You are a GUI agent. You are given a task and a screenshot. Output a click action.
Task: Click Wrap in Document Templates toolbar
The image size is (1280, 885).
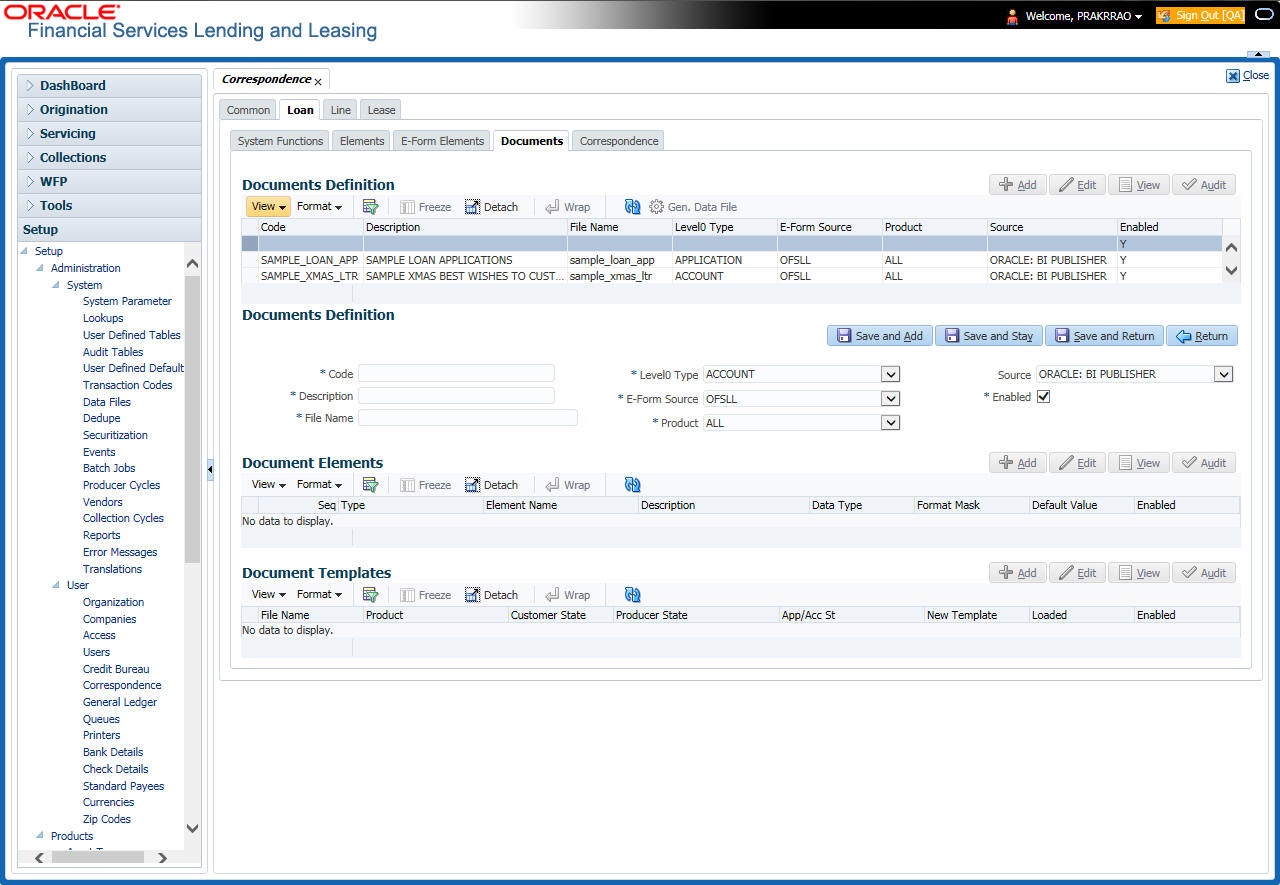coord(567,595)
